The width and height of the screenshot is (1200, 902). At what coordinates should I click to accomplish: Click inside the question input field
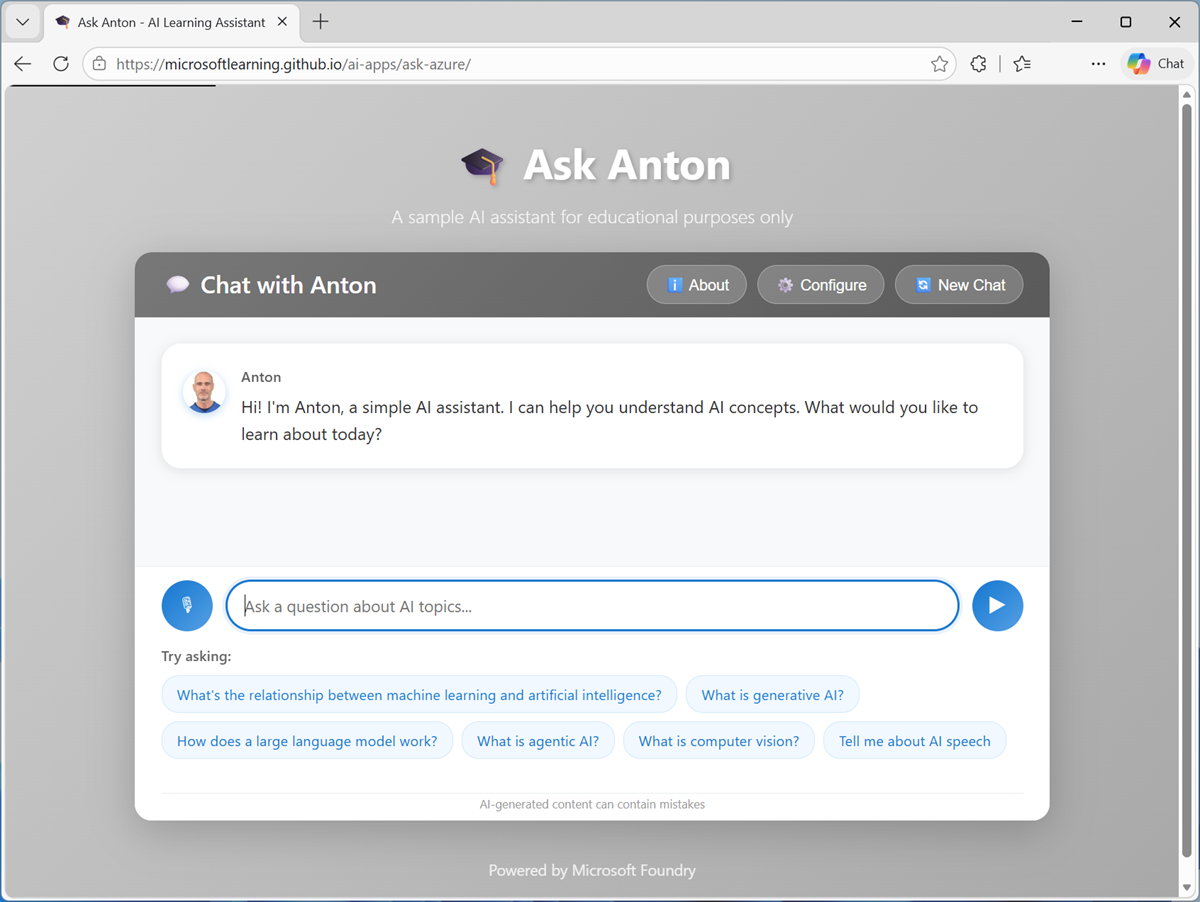(x=592, y=605)
